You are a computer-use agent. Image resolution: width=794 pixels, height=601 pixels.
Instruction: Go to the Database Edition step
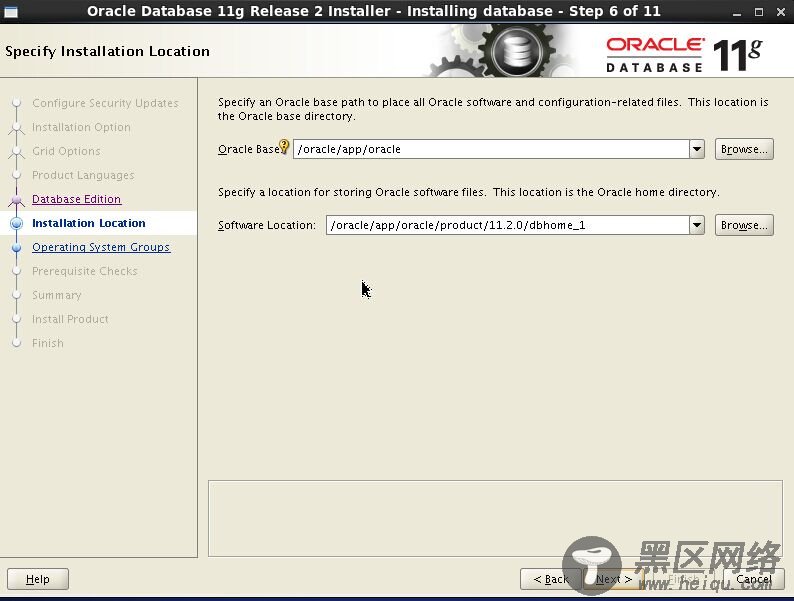[x=76, y=199]
